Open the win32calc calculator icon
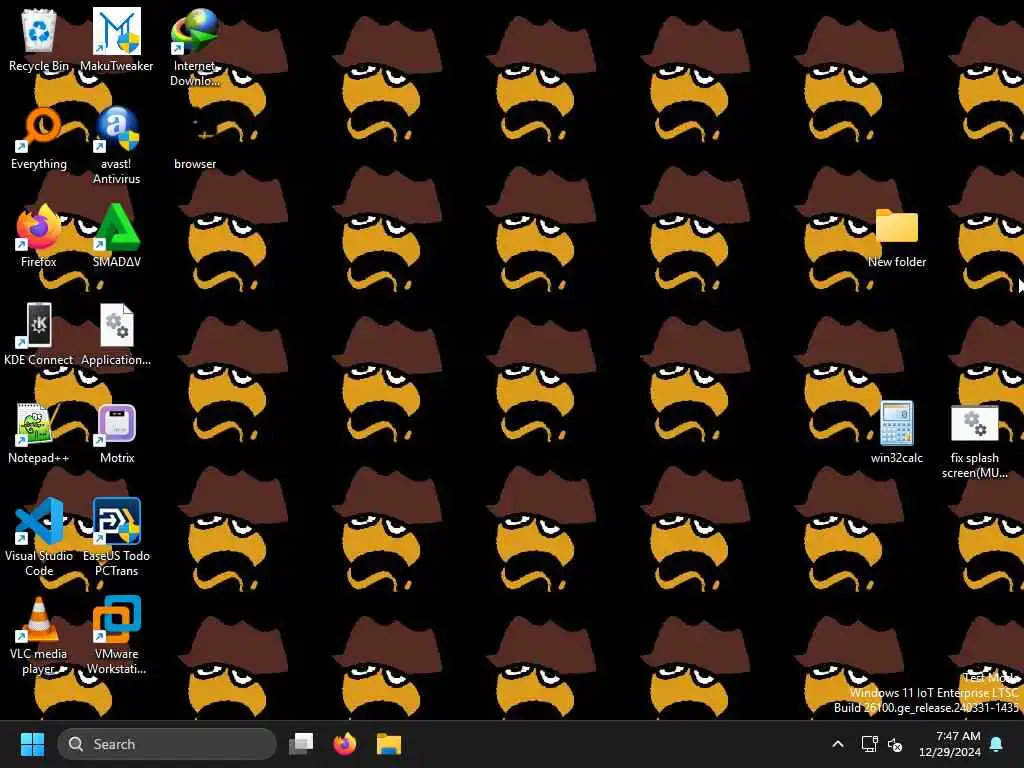1024x768 pixels. (897, 432)
